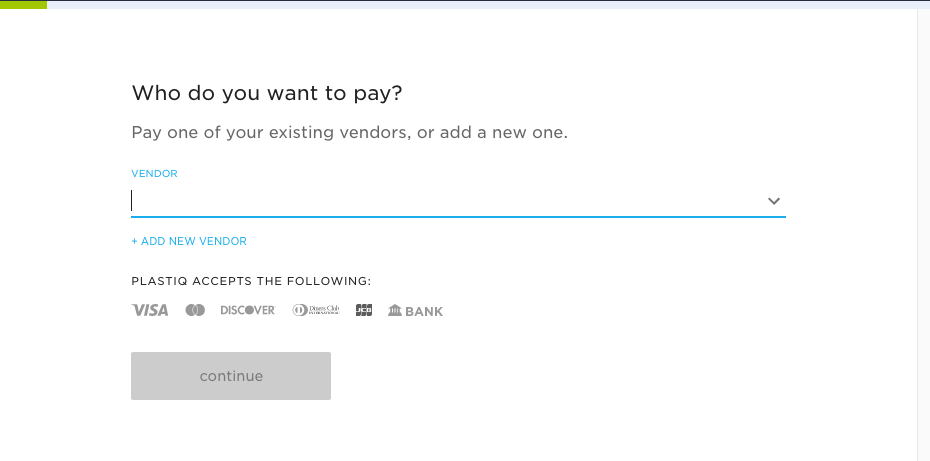The height and width of the screenshot is (461, 930).
Task: Click the blue VENDOR field label
Action: click(154, 174)
